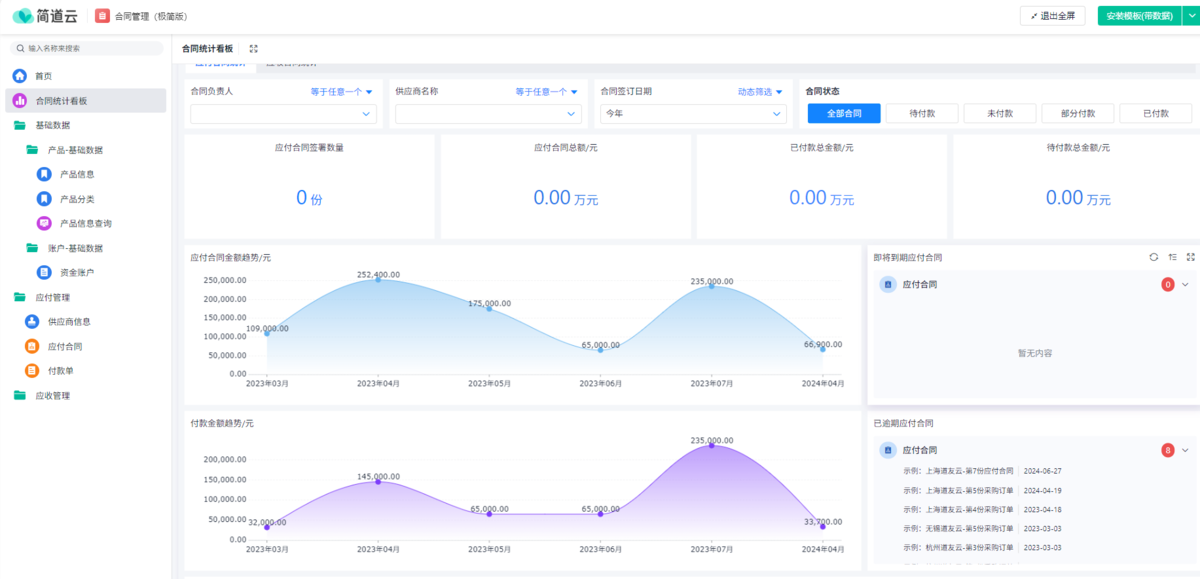Open 合同统计看板 in the sidebar
This screenshot has height=579, width=1200.
pos(61,101)
